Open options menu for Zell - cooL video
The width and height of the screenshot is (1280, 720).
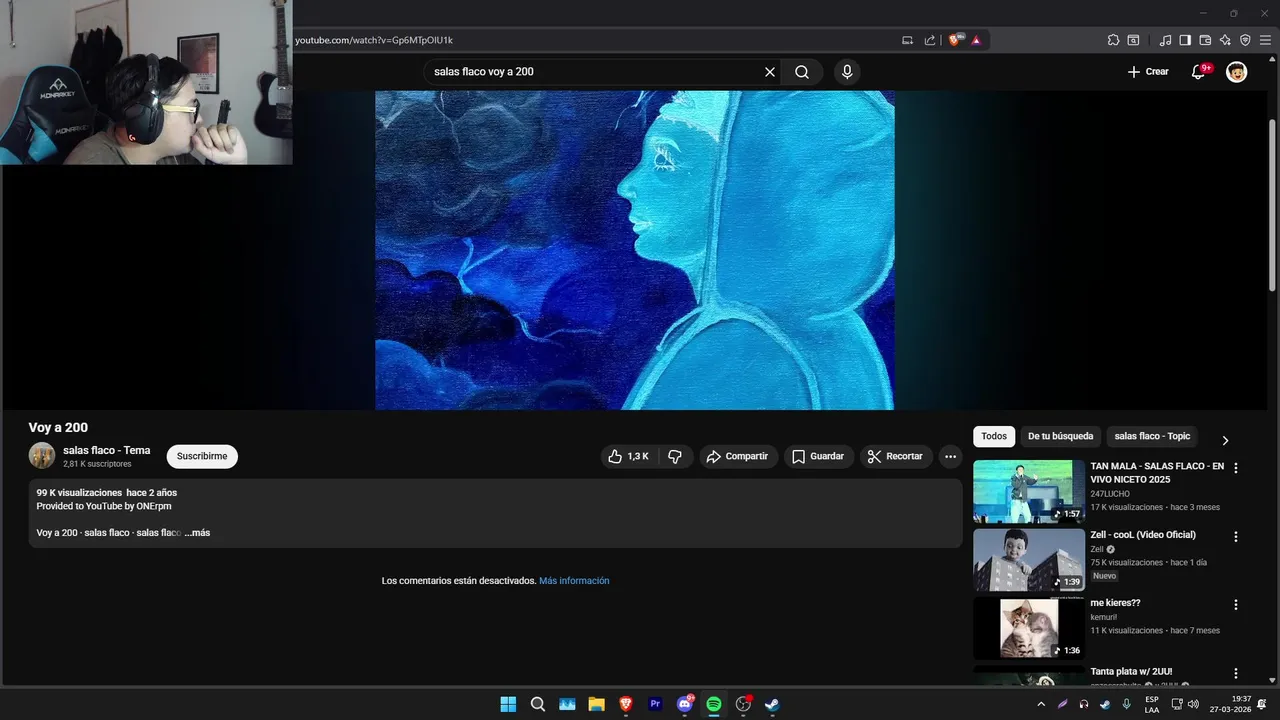tap(1235, 537)
